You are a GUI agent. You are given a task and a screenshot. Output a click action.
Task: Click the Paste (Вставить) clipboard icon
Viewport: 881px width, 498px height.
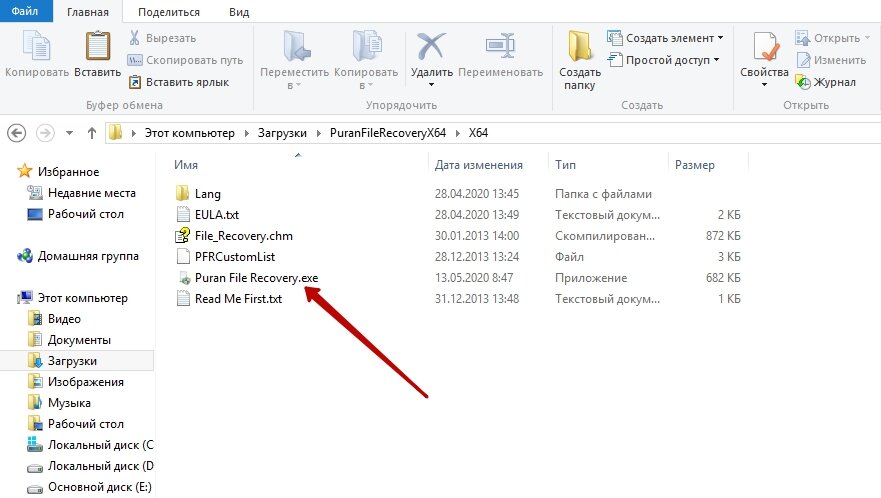[97, 46]
